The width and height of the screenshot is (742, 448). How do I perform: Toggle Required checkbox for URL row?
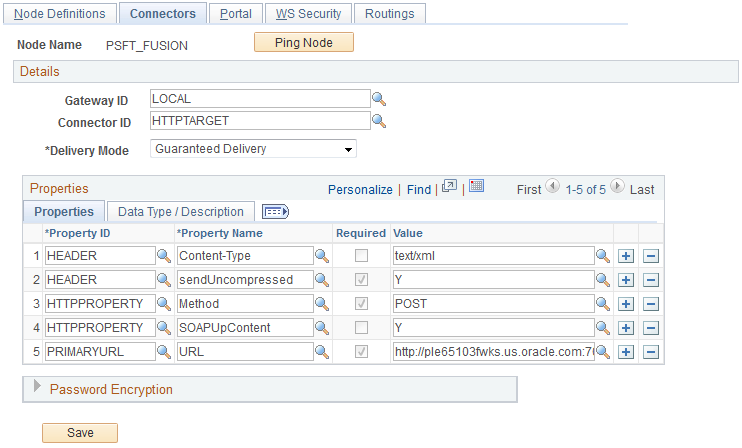click(362, 352)
